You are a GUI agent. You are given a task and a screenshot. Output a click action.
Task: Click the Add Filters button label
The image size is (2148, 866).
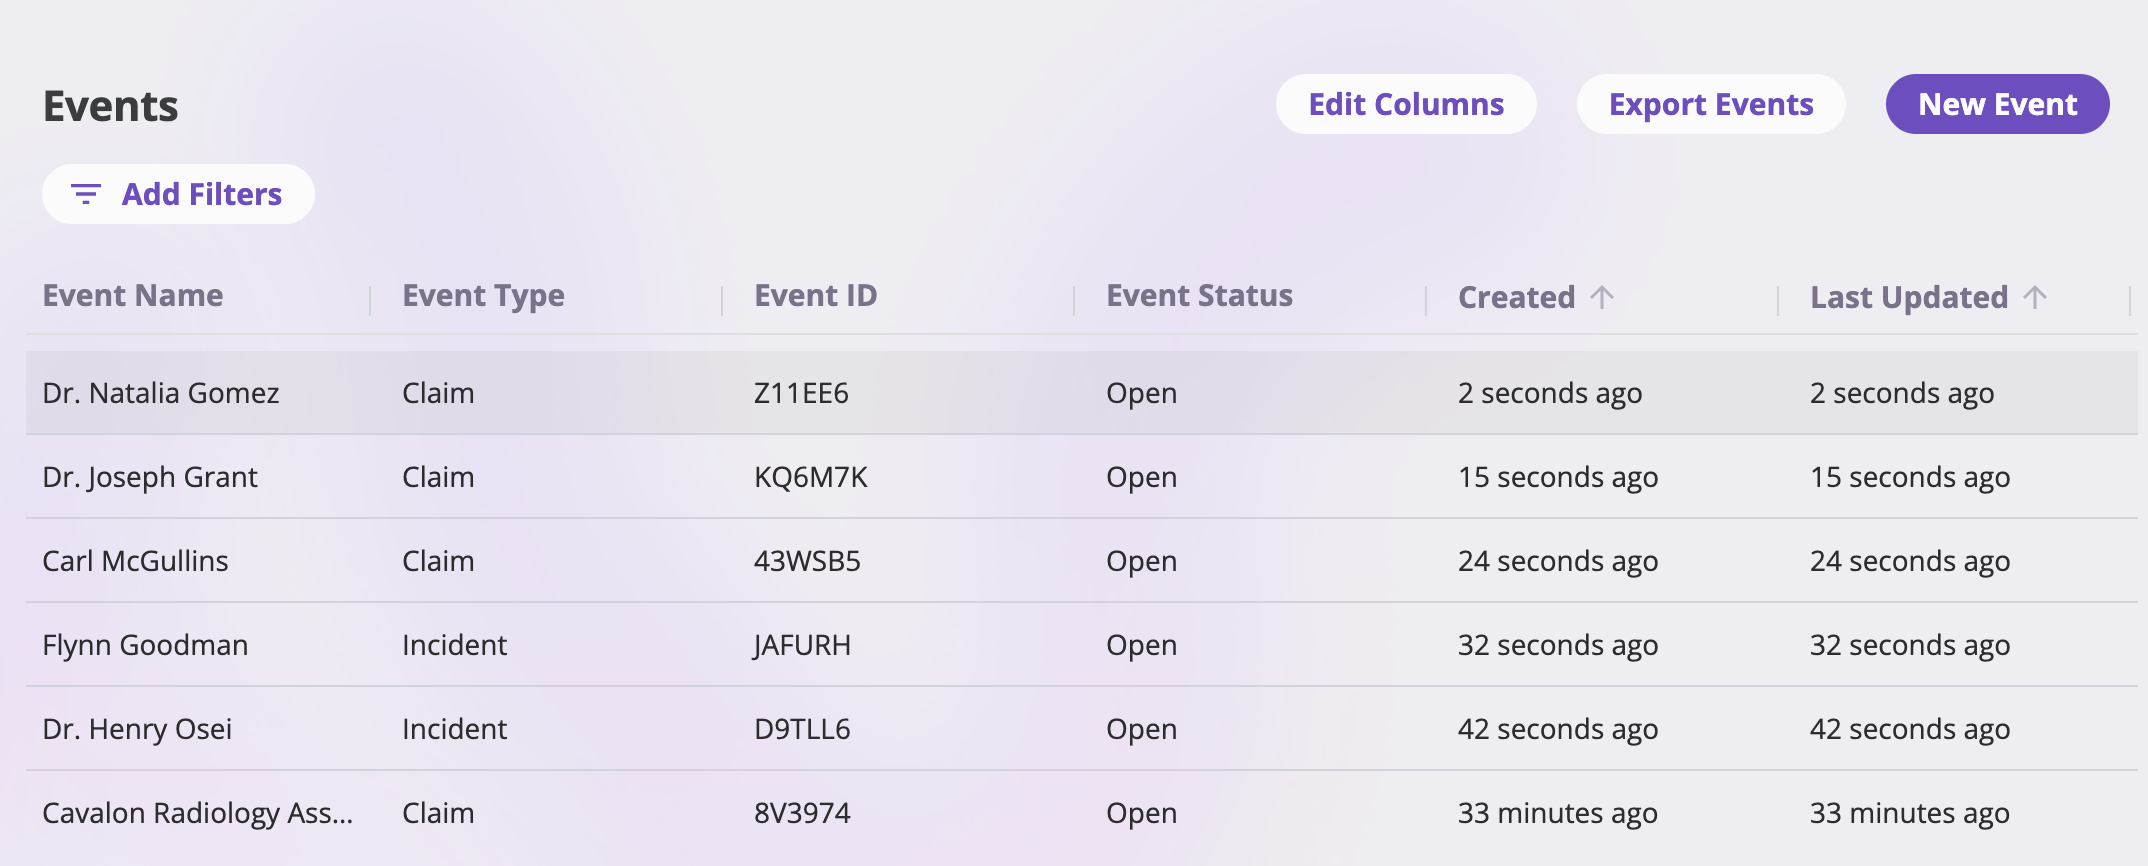pos(202,194)
